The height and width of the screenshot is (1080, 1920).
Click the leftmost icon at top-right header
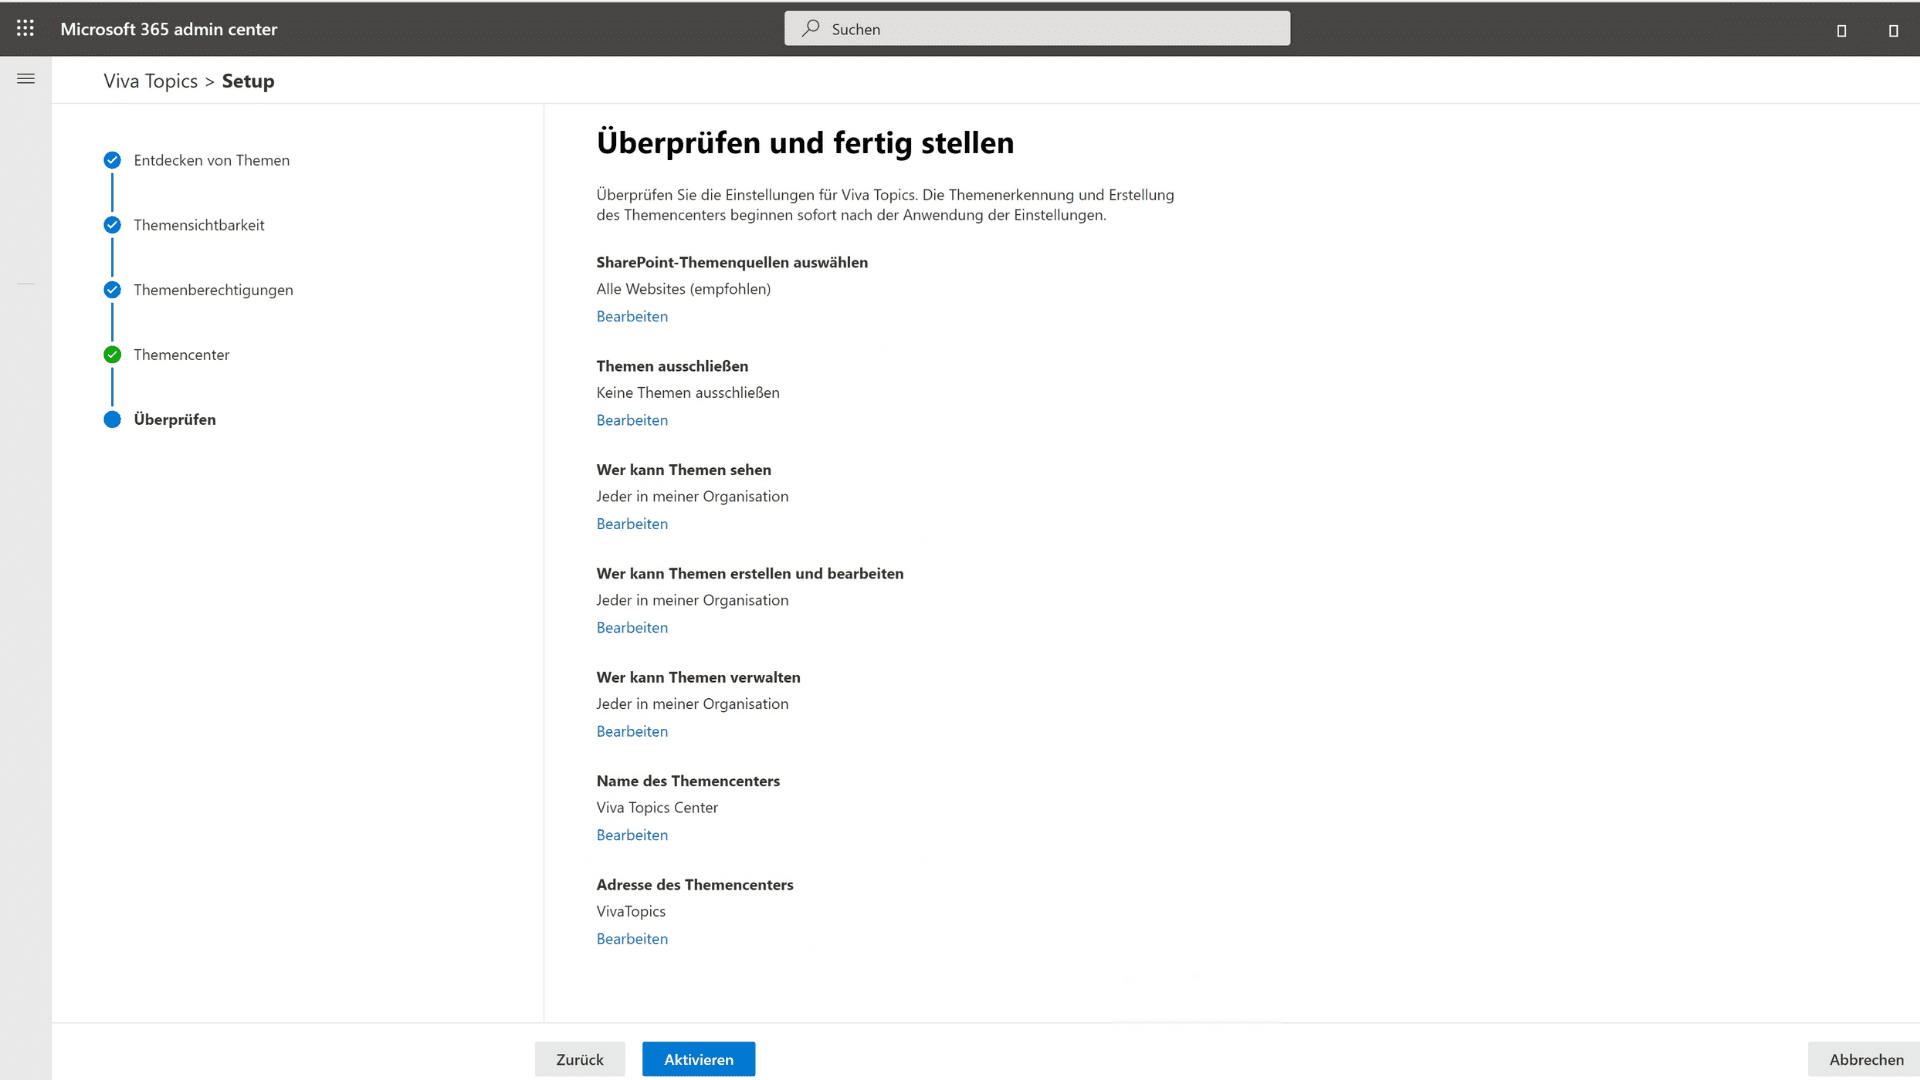[x=1841, y=30]
